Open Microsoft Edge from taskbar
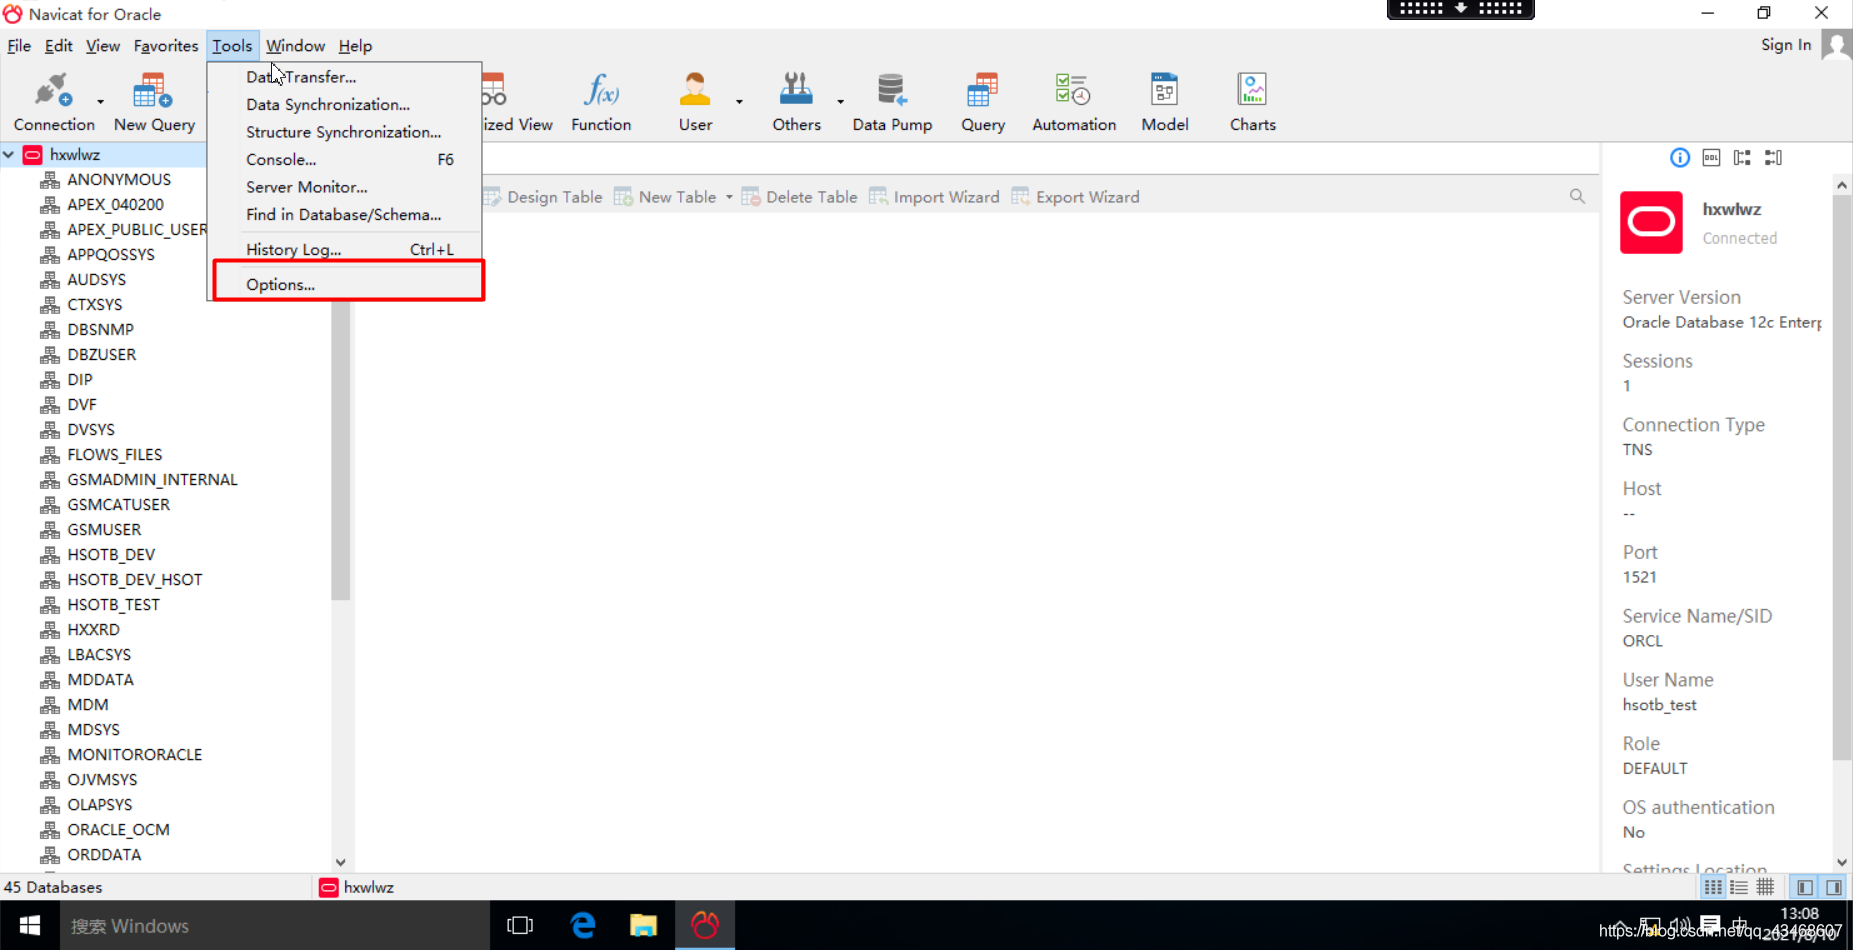 click(x=583, y=926)
